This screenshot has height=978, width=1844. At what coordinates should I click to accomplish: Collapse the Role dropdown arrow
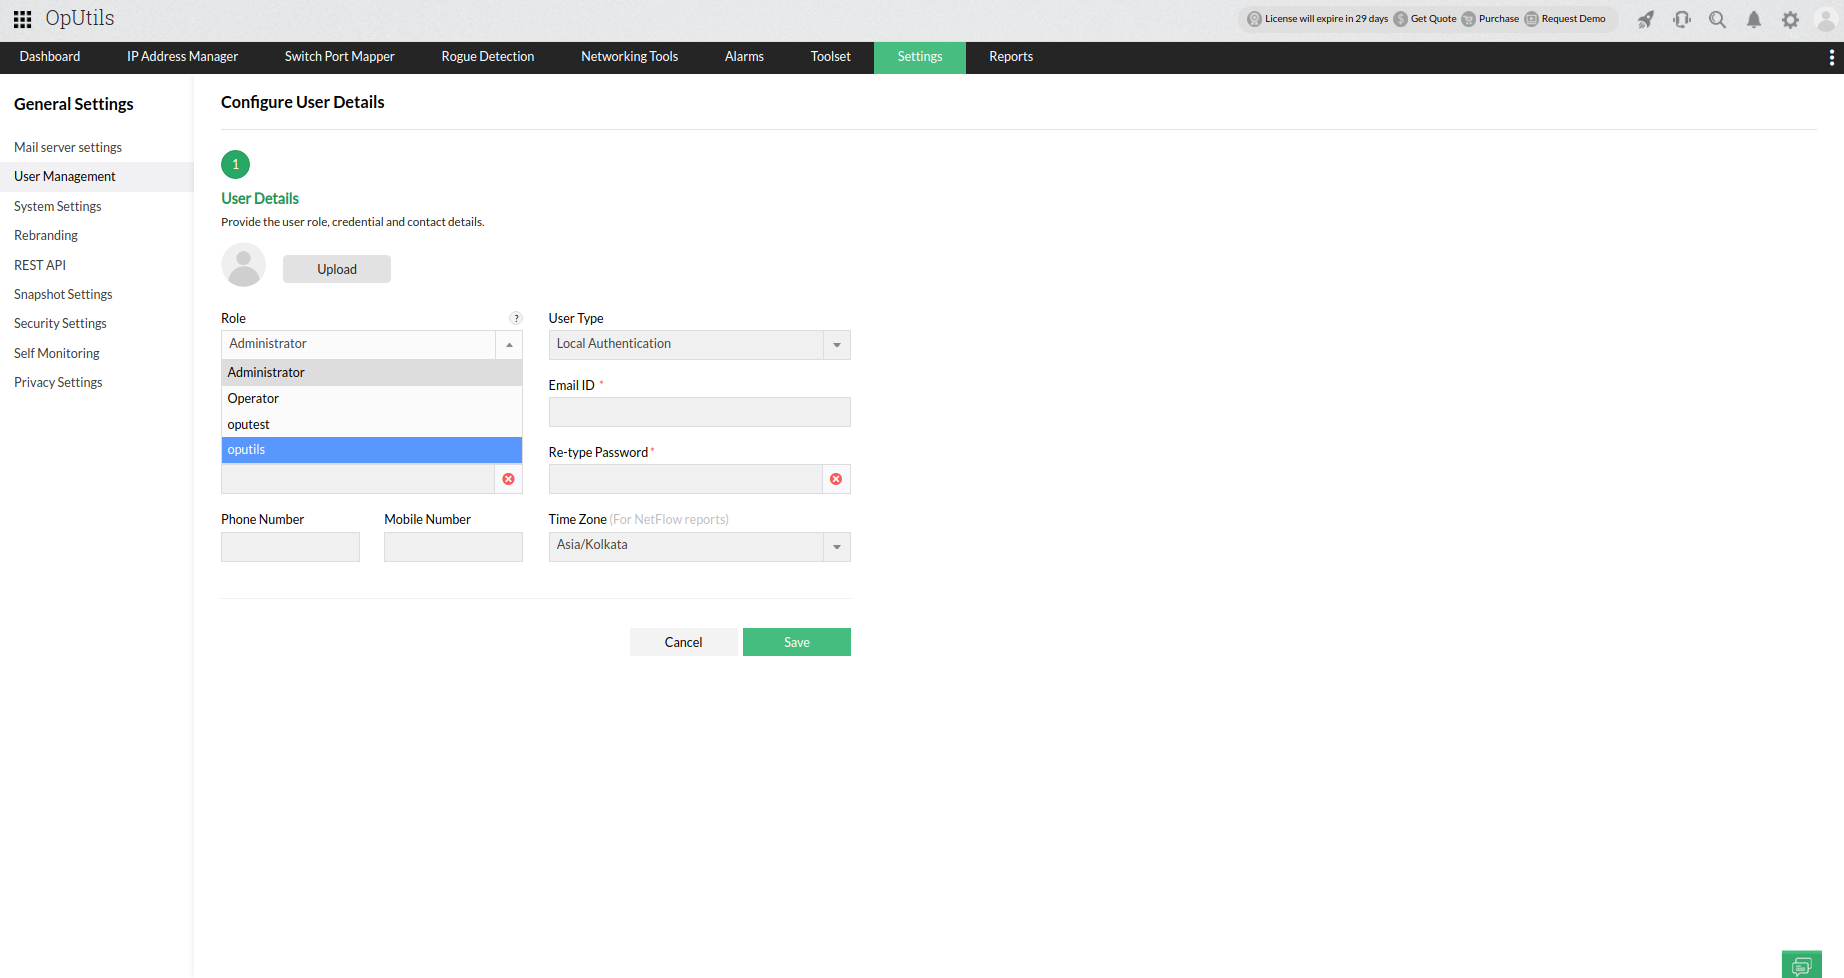(509, 345)
